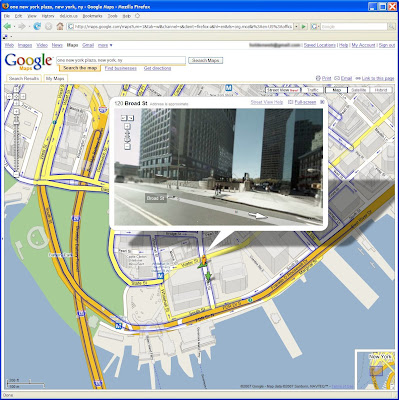Zoom in the map with the plus button
Screen dimensions: 399x400
[16, 112]
